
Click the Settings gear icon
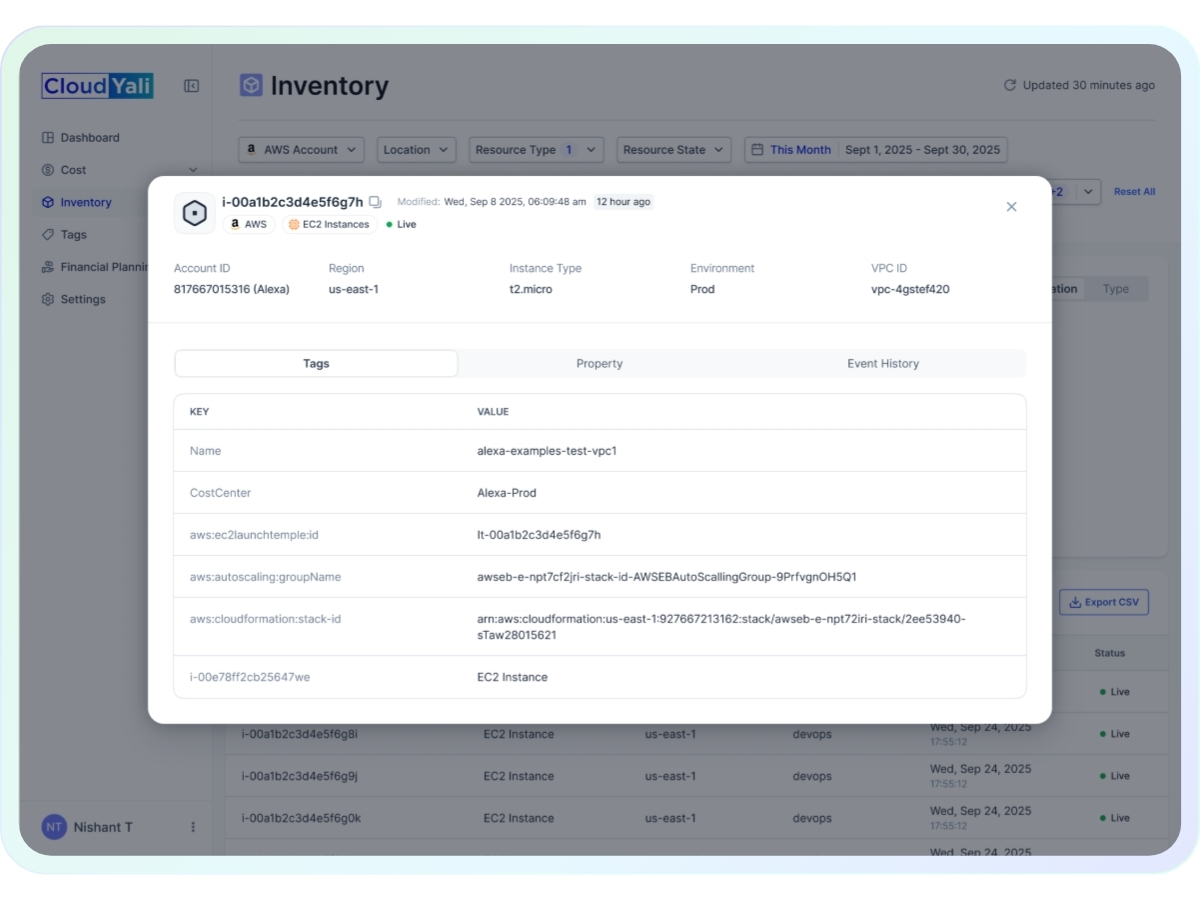click(x=48, y=299)
